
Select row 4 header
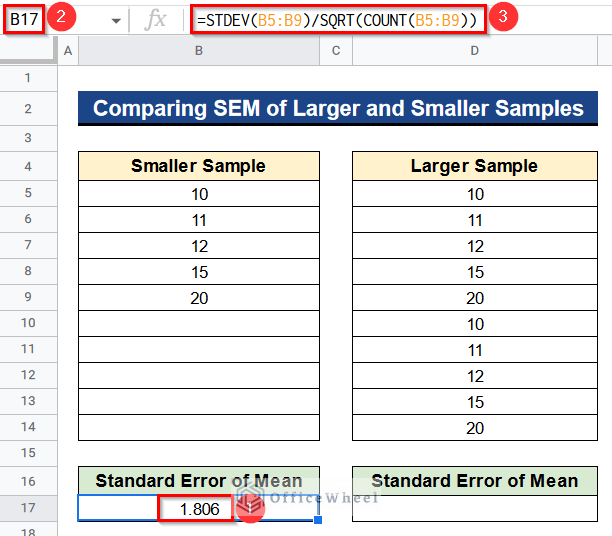click(x=28, y=166)
